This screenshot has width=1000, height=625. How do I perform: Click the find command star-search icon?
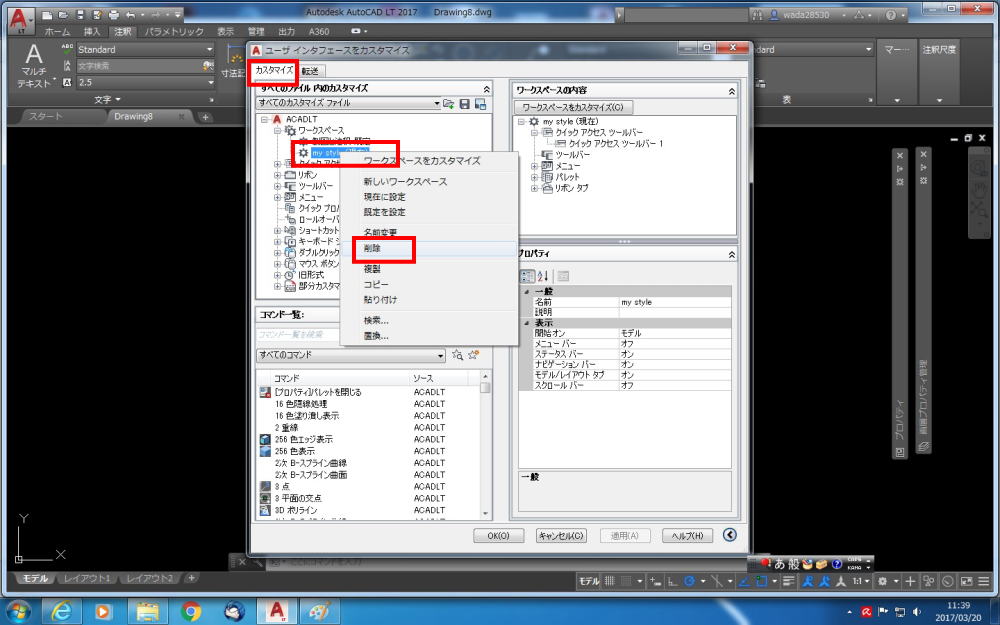457,355
